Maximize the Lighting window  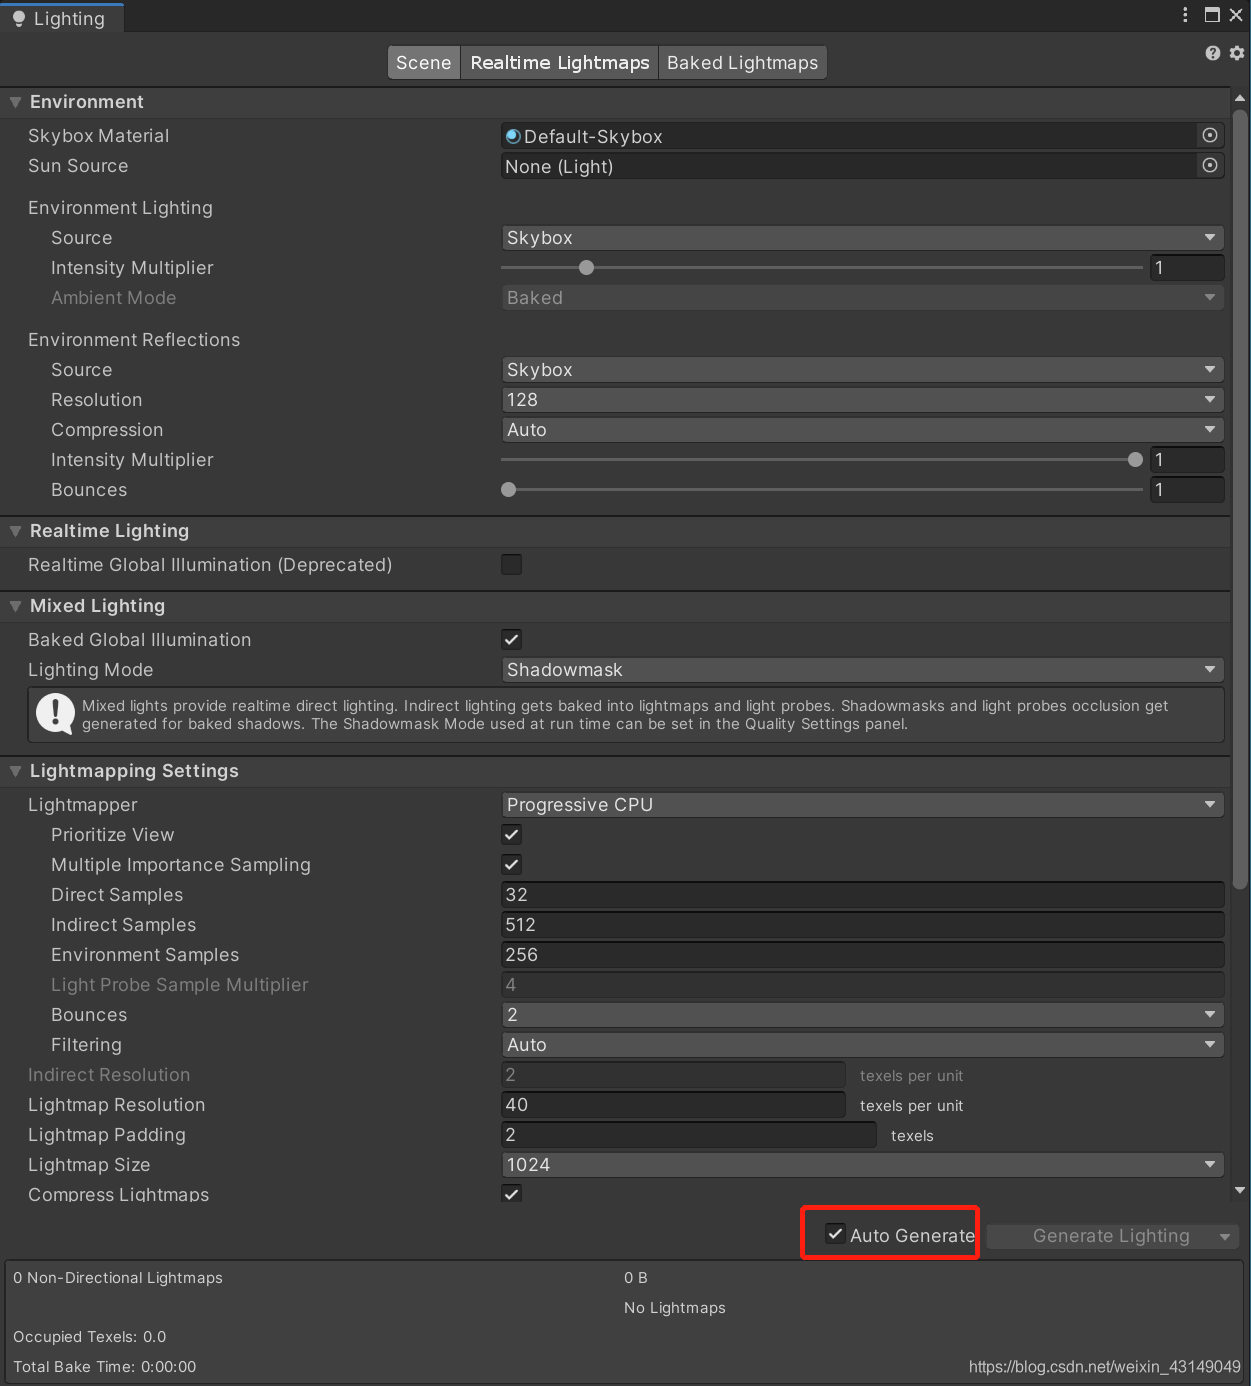pyautogui.click(x=1212, y=15)
